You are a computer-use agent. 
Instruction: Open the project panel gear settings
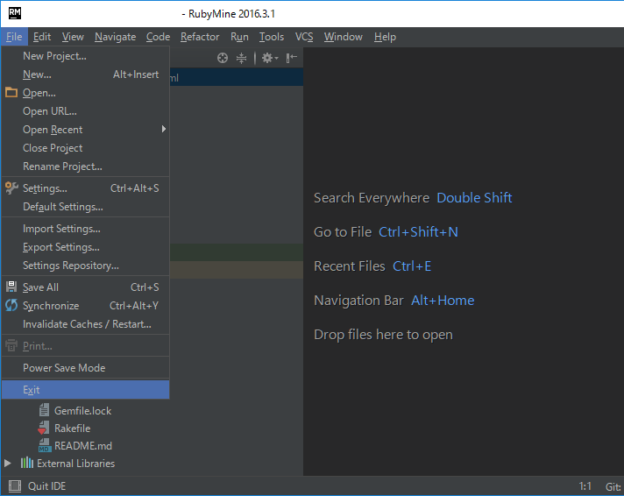click(x=267, y=58)
